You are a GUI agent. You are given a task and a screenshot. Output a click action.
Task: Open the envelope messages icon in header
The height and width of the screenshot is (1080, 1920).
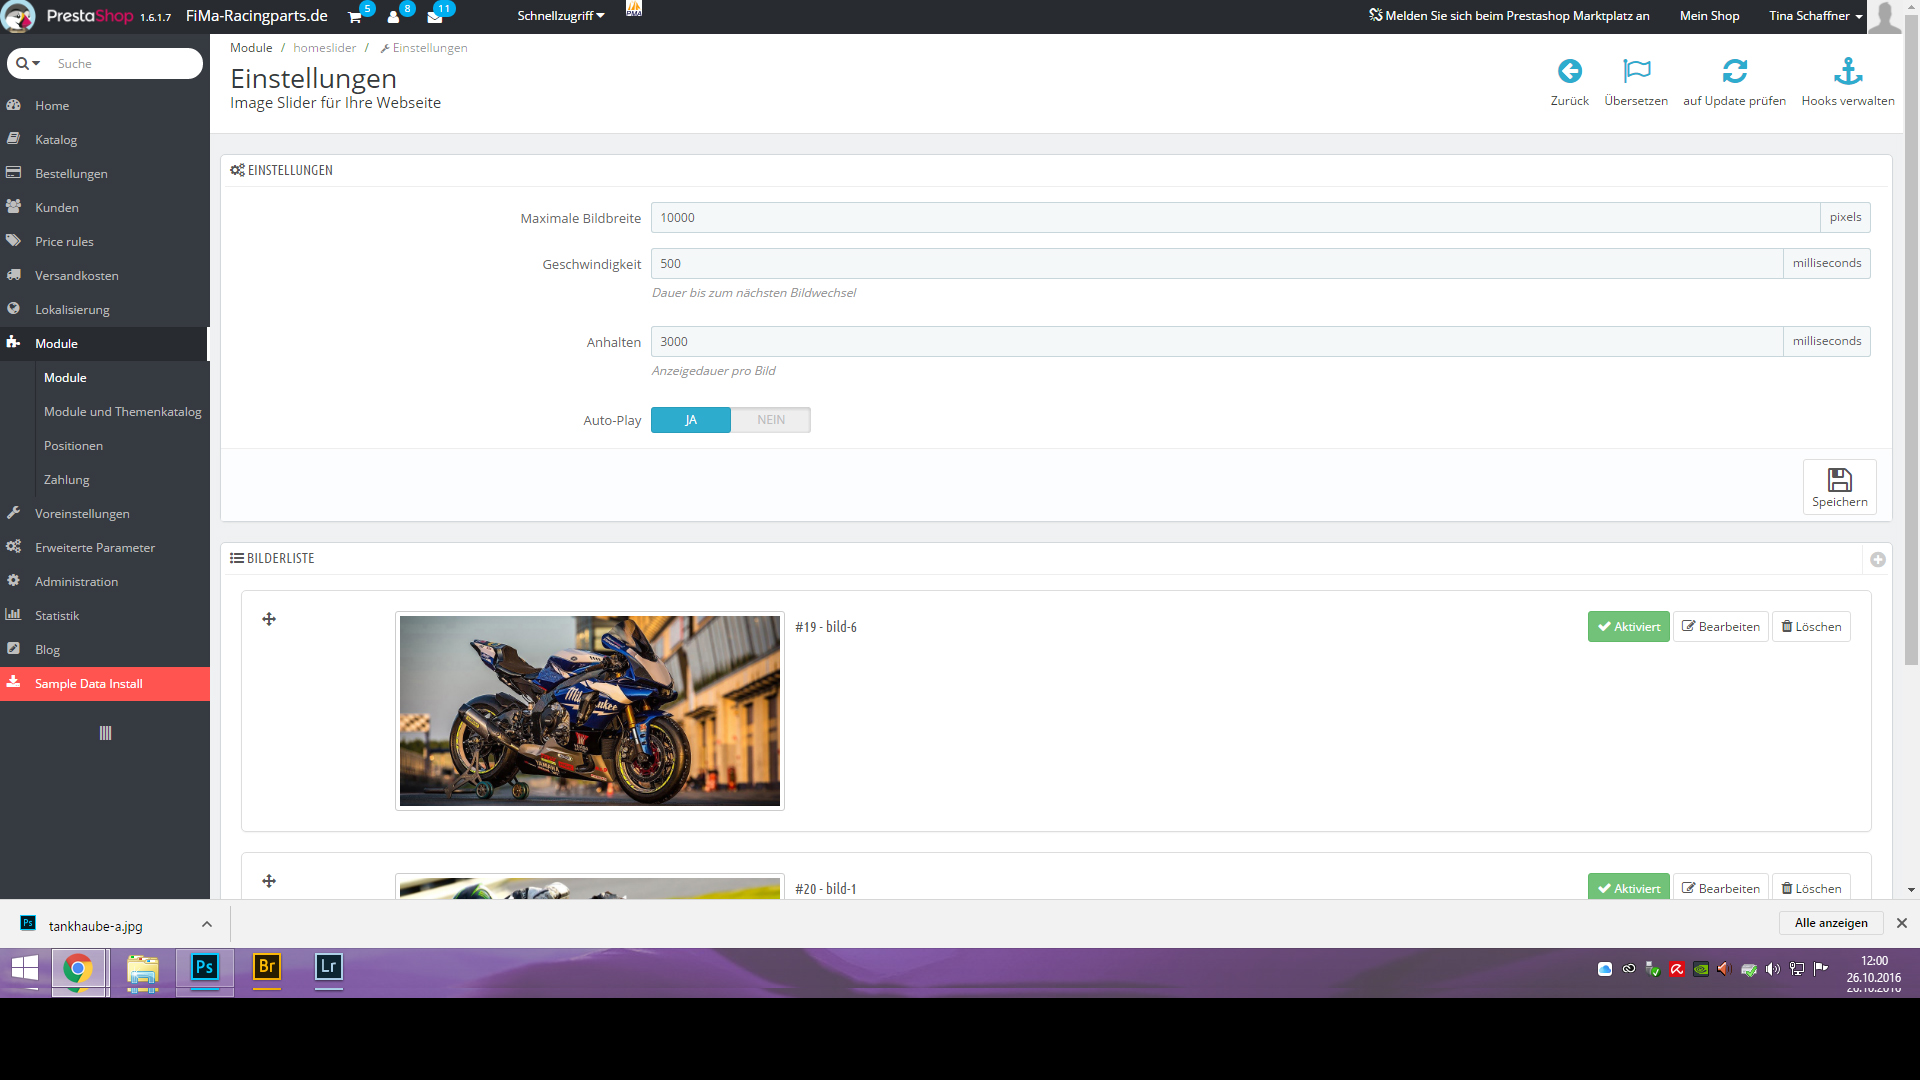pyautogui.click(x=434, y=17)
